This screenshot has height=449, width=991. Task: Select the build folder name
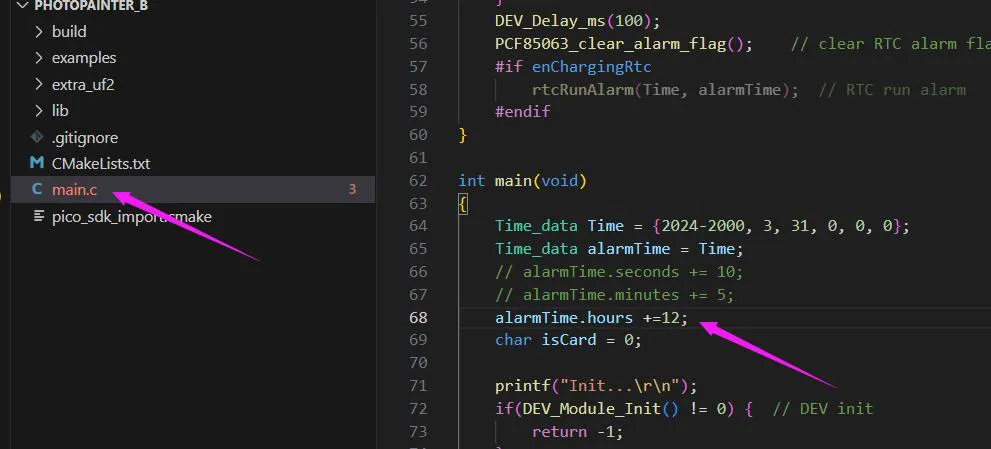point(69,32)
